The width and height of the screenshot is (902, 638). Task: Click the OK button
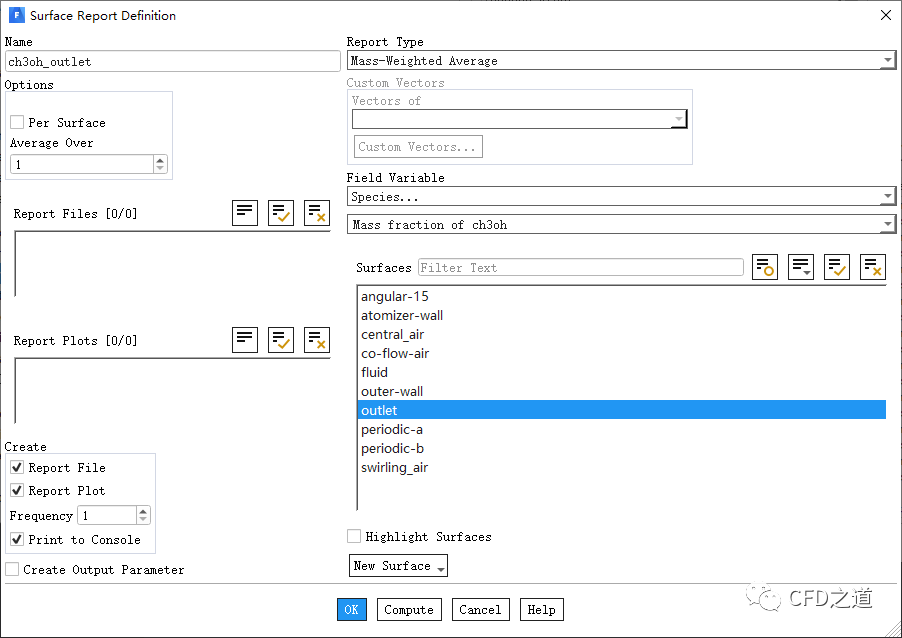pyautogui.click(x=352, y=610)
